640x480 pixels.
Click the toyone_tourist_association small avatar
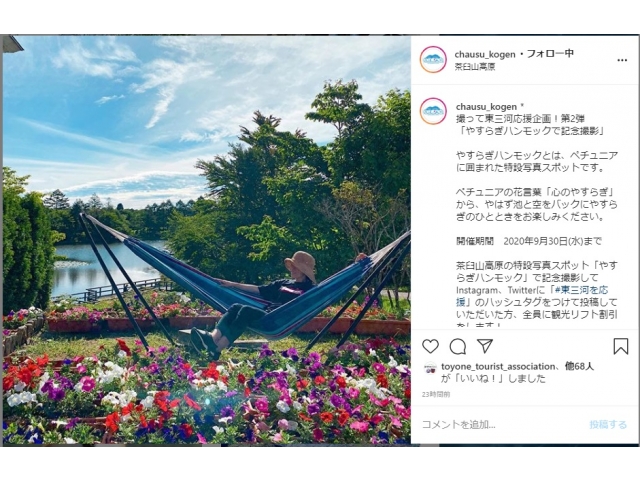pyautogui.click(x=431, y=367)
